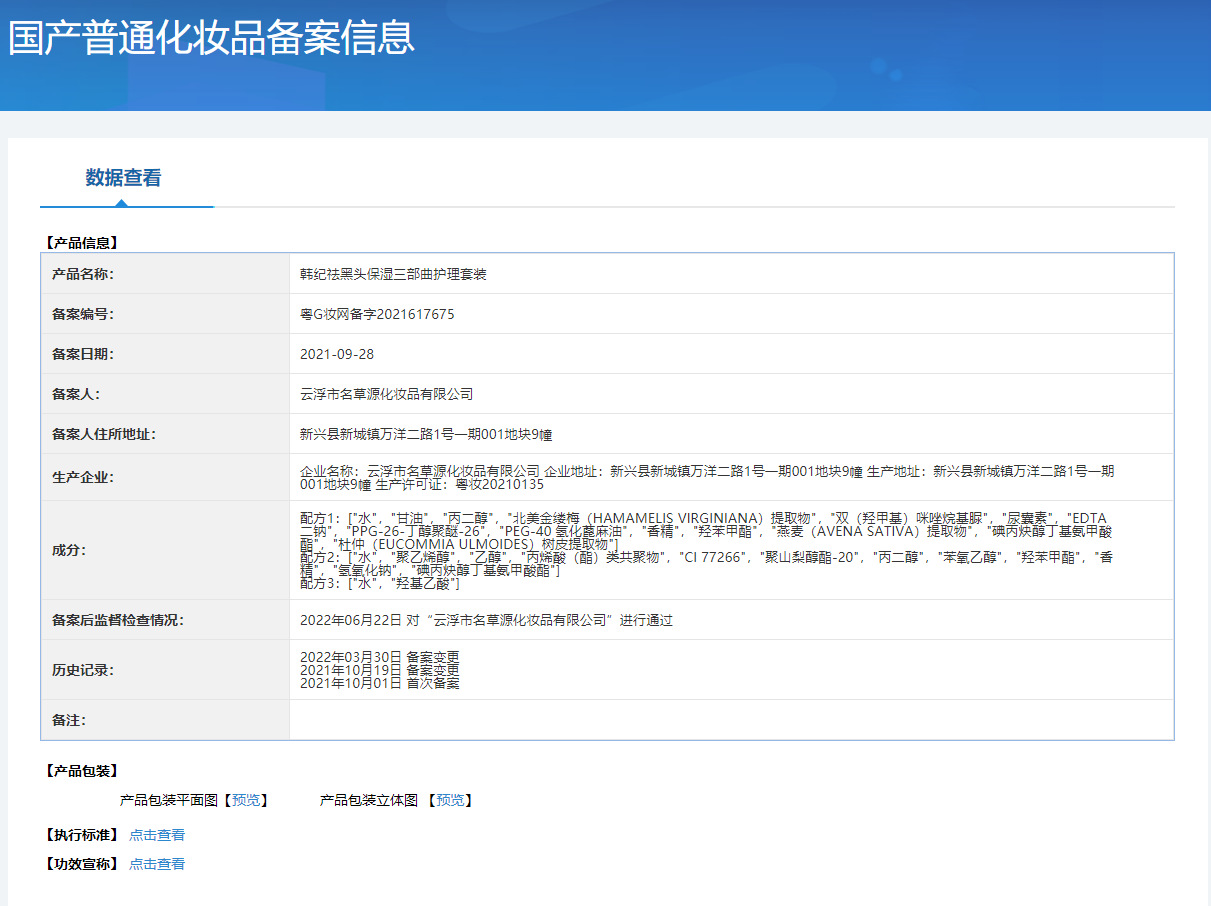
Task: Click the 备案日期 row label
Action: point(83,354)
